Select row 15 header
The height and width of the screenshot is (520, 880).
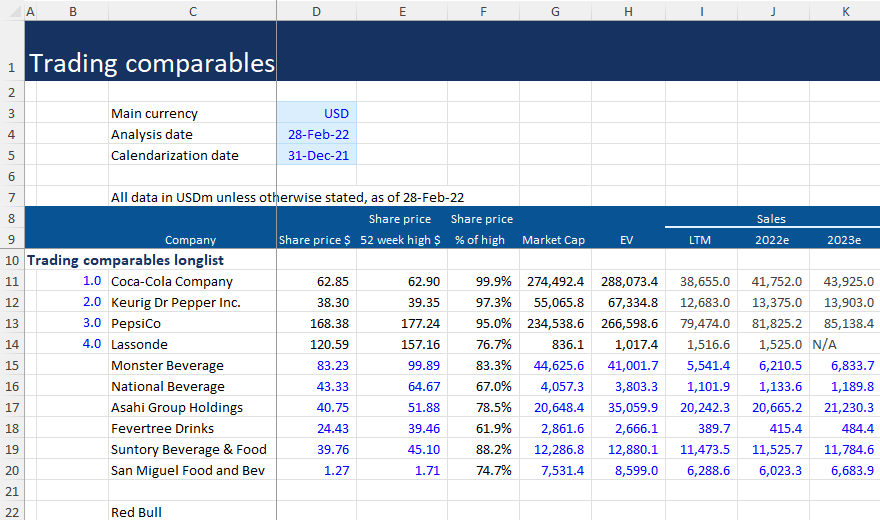pyautogui.click(x=12, y=365)
